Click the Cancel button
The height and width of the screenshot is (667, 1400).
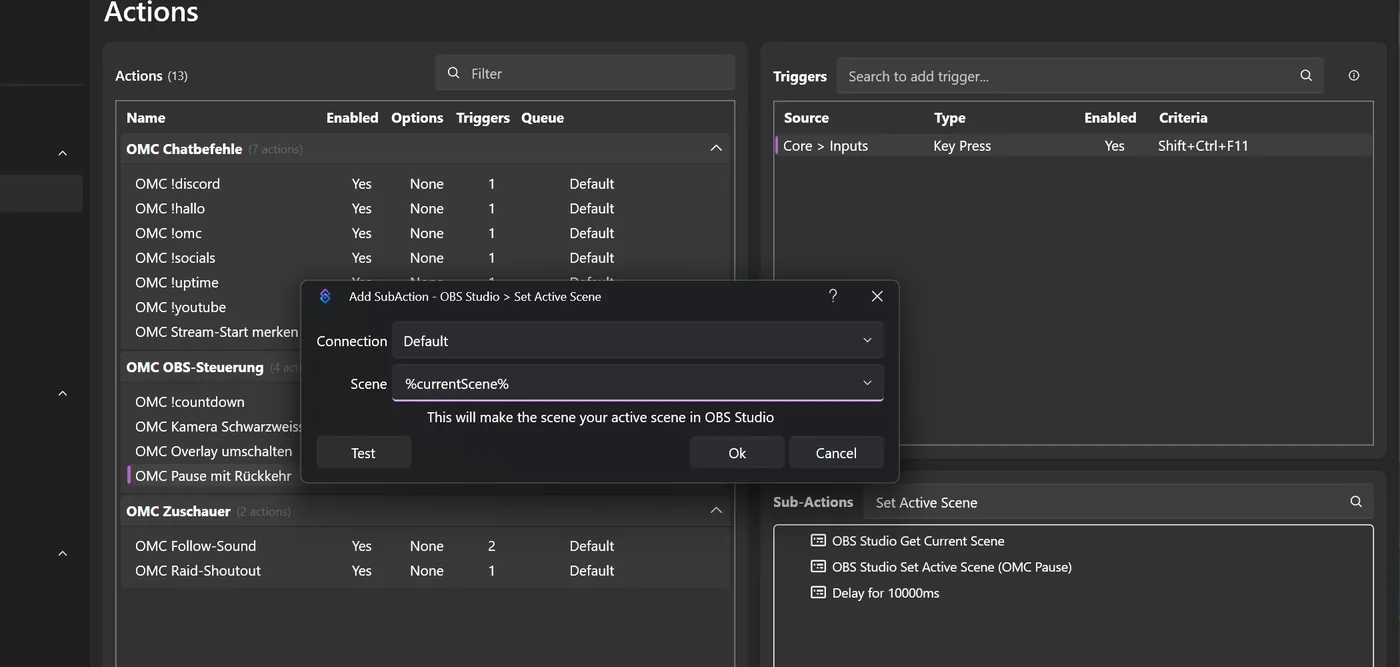tap(836, 453)
